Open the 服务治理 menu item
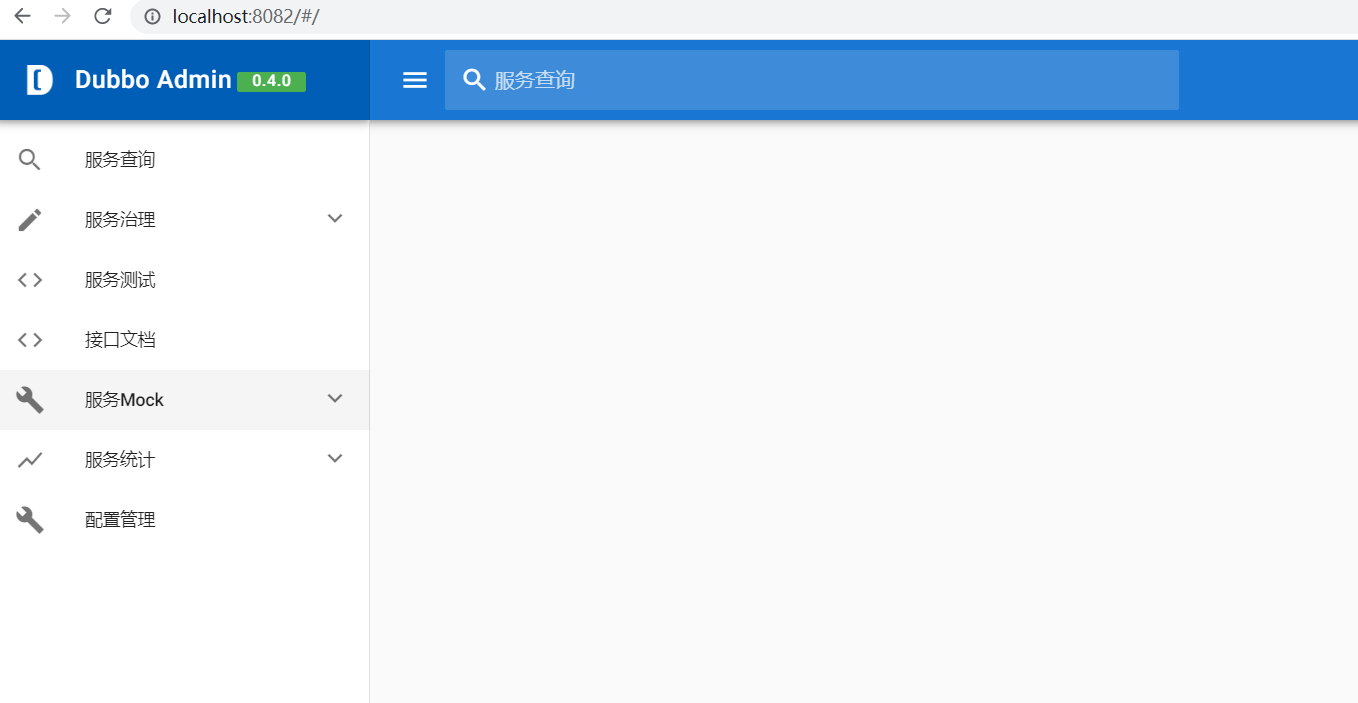Viewport: 1358px width, 703px height. [184, 220]
